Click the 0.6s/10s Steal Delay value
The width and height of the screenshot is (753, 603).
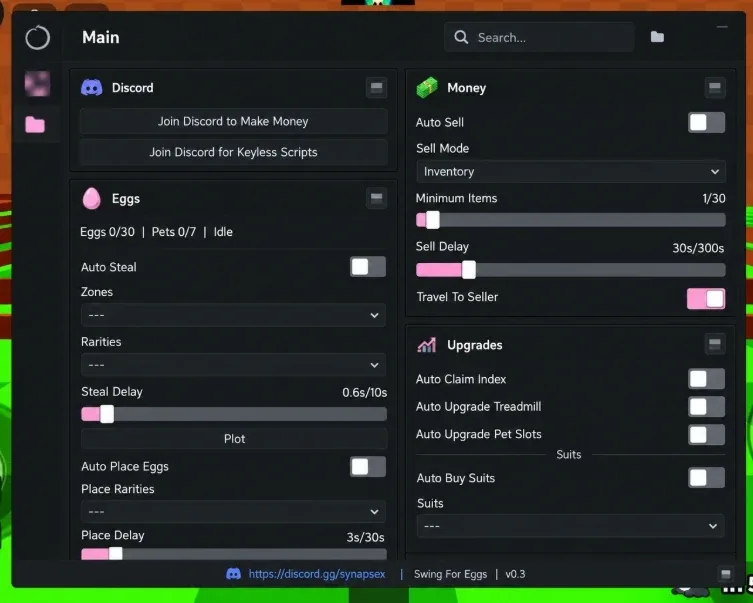coord(364,393)
